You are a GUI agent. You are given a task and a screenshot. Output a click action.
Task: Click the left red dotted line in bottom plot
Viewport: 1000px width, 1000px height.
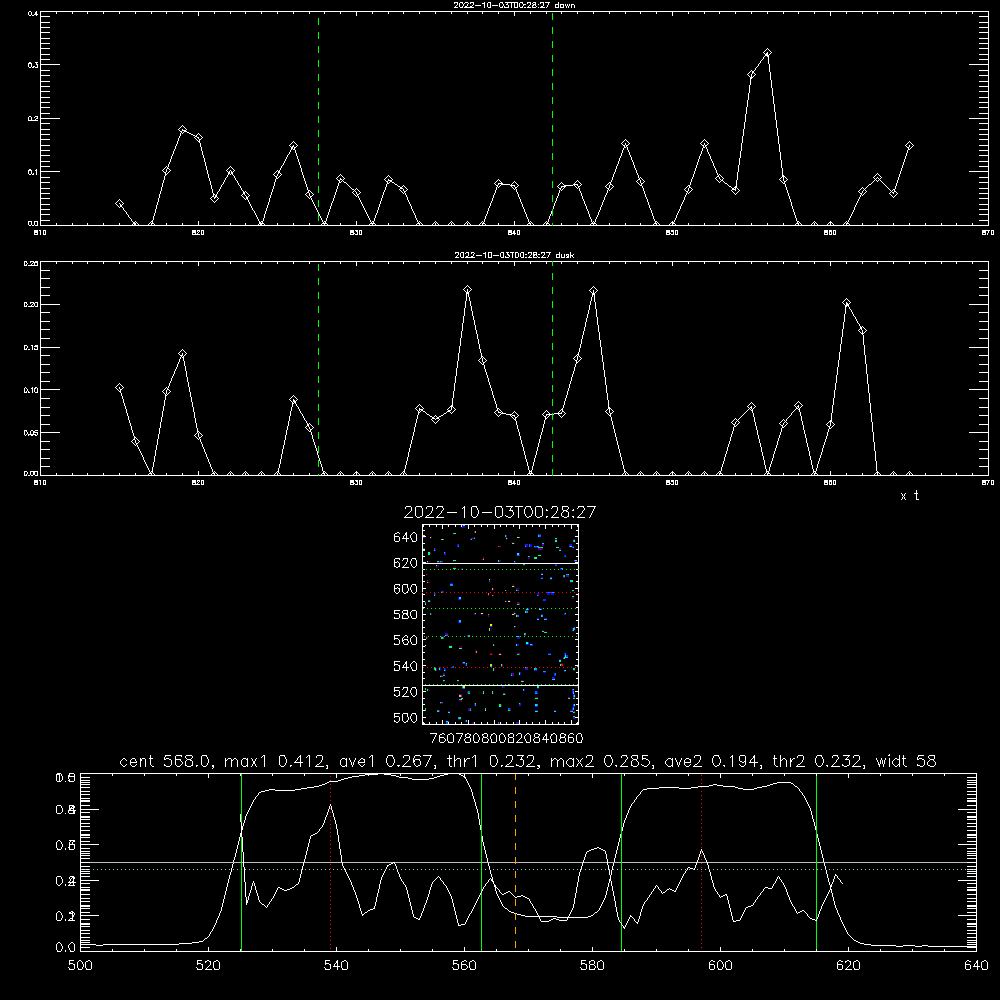330,861
